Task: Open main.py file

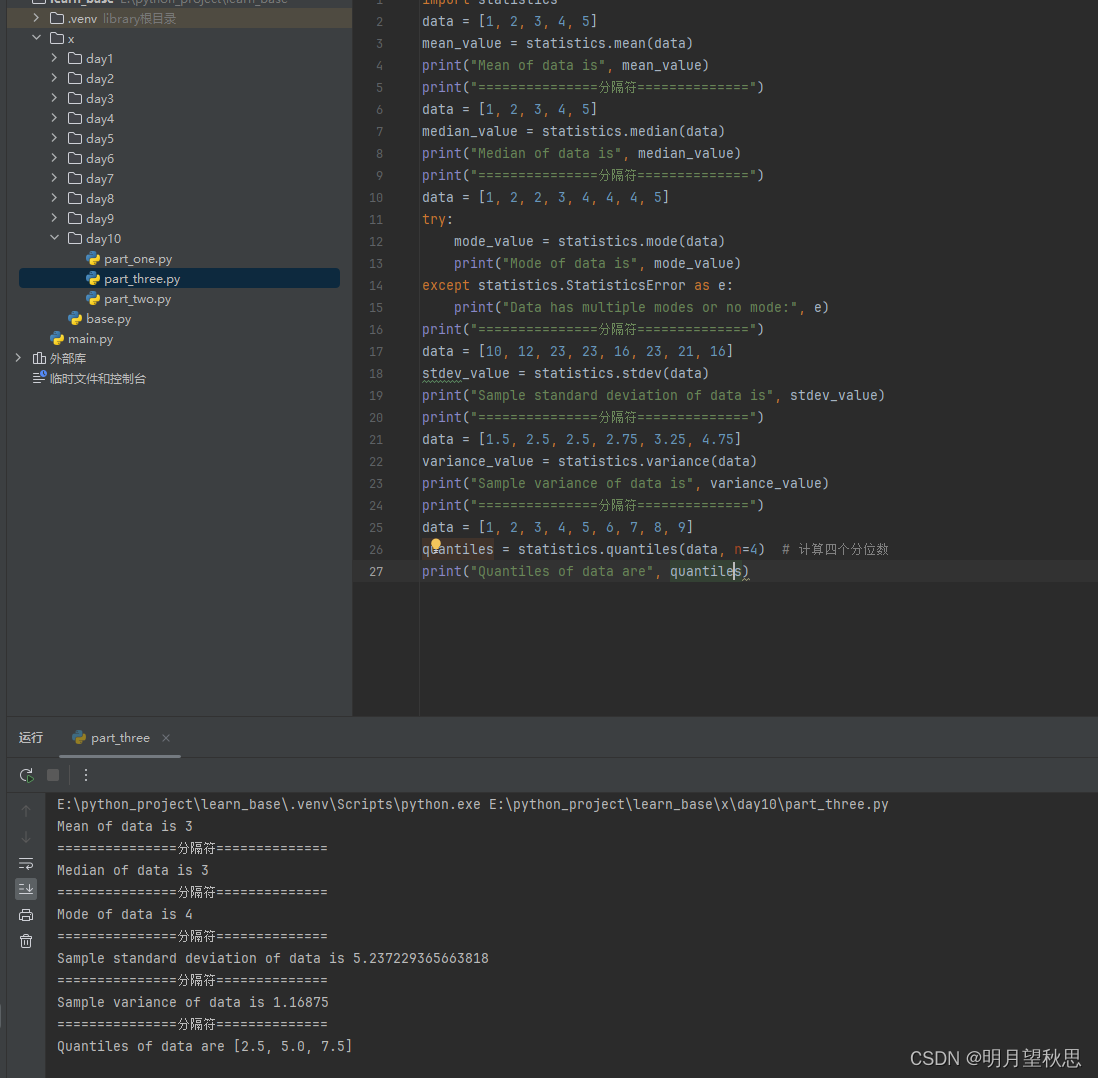Action: [x=90, y=339]
